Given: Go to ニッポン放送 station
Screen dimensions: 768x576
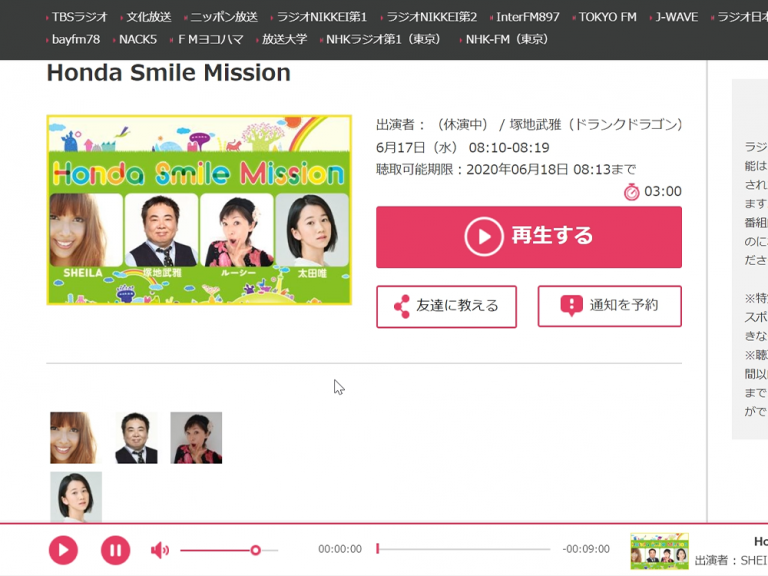Looking at the screenshot, I should 223,17.
